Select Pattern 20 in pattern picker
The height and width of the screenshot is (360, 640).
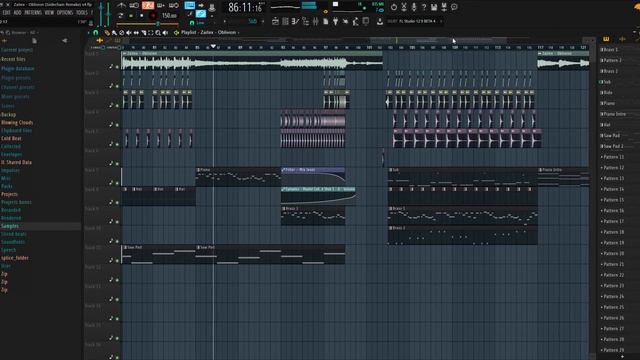point(613,253)
